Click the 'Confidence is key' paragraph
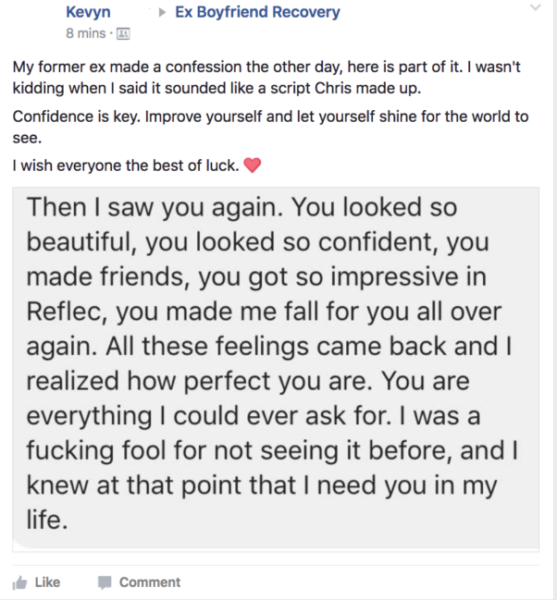This screenshot has height=600, width=557. 270,127
